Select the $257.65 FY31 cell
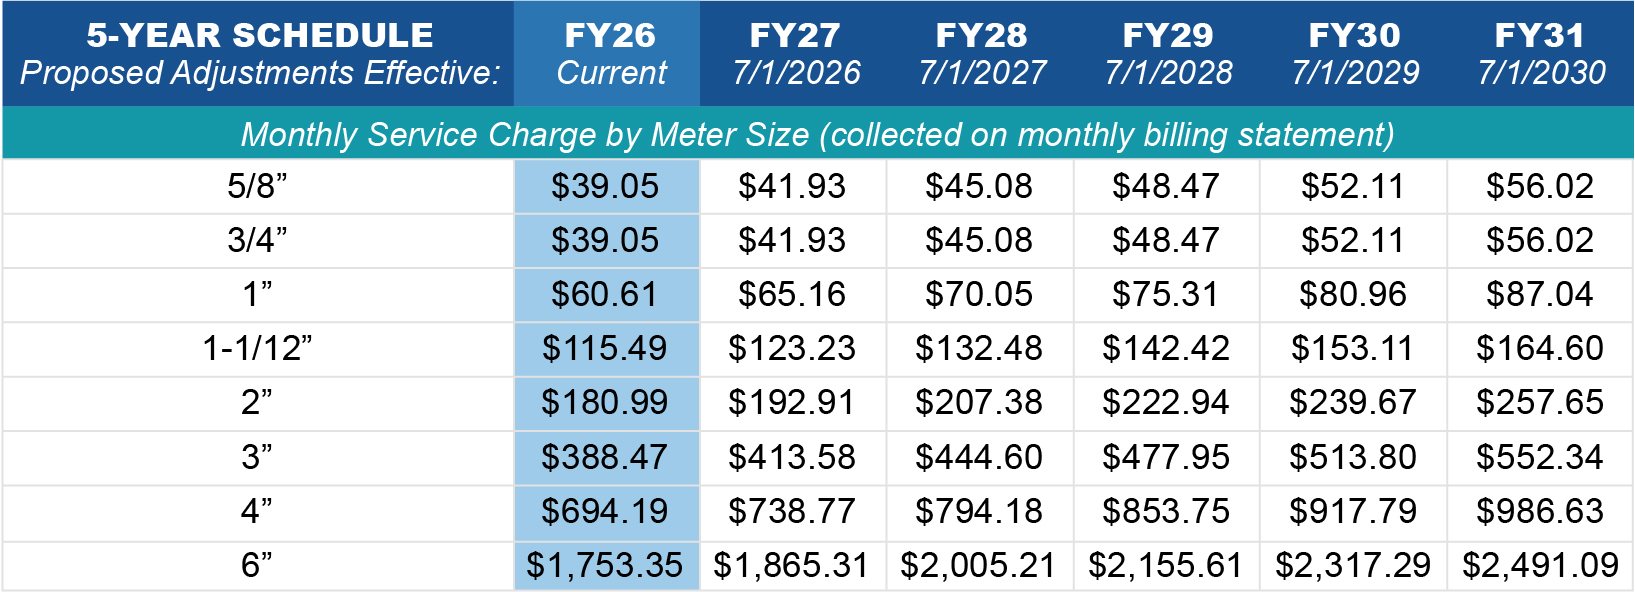Screen dimensions: 1635x592 tap(1539, 402)
